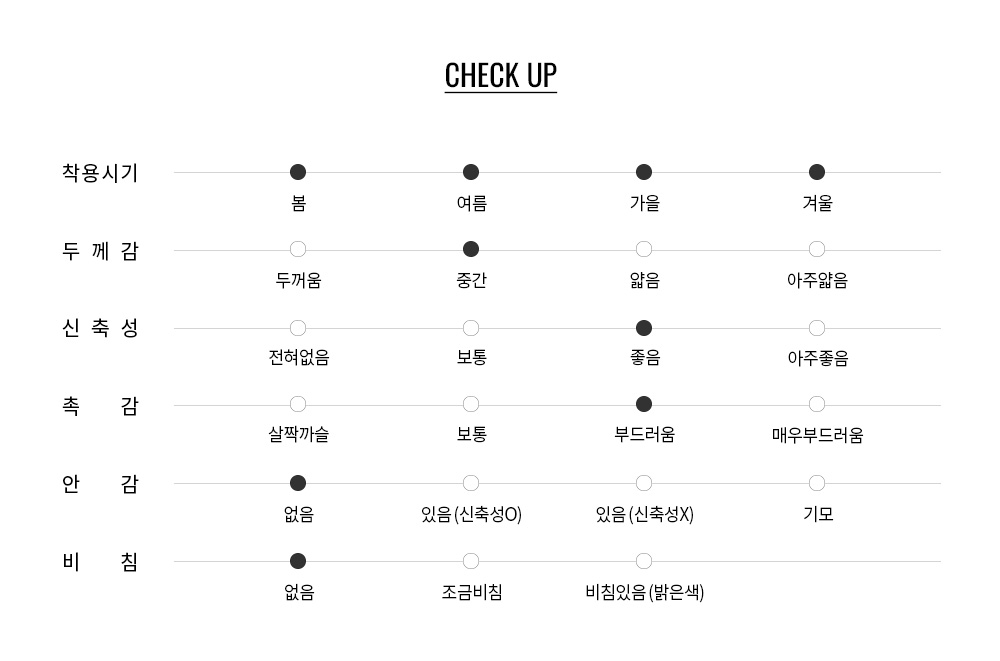The image size is (1000, 661).
Task: Pick the 살짝까슬 texture circle
Action: point(298,404)
